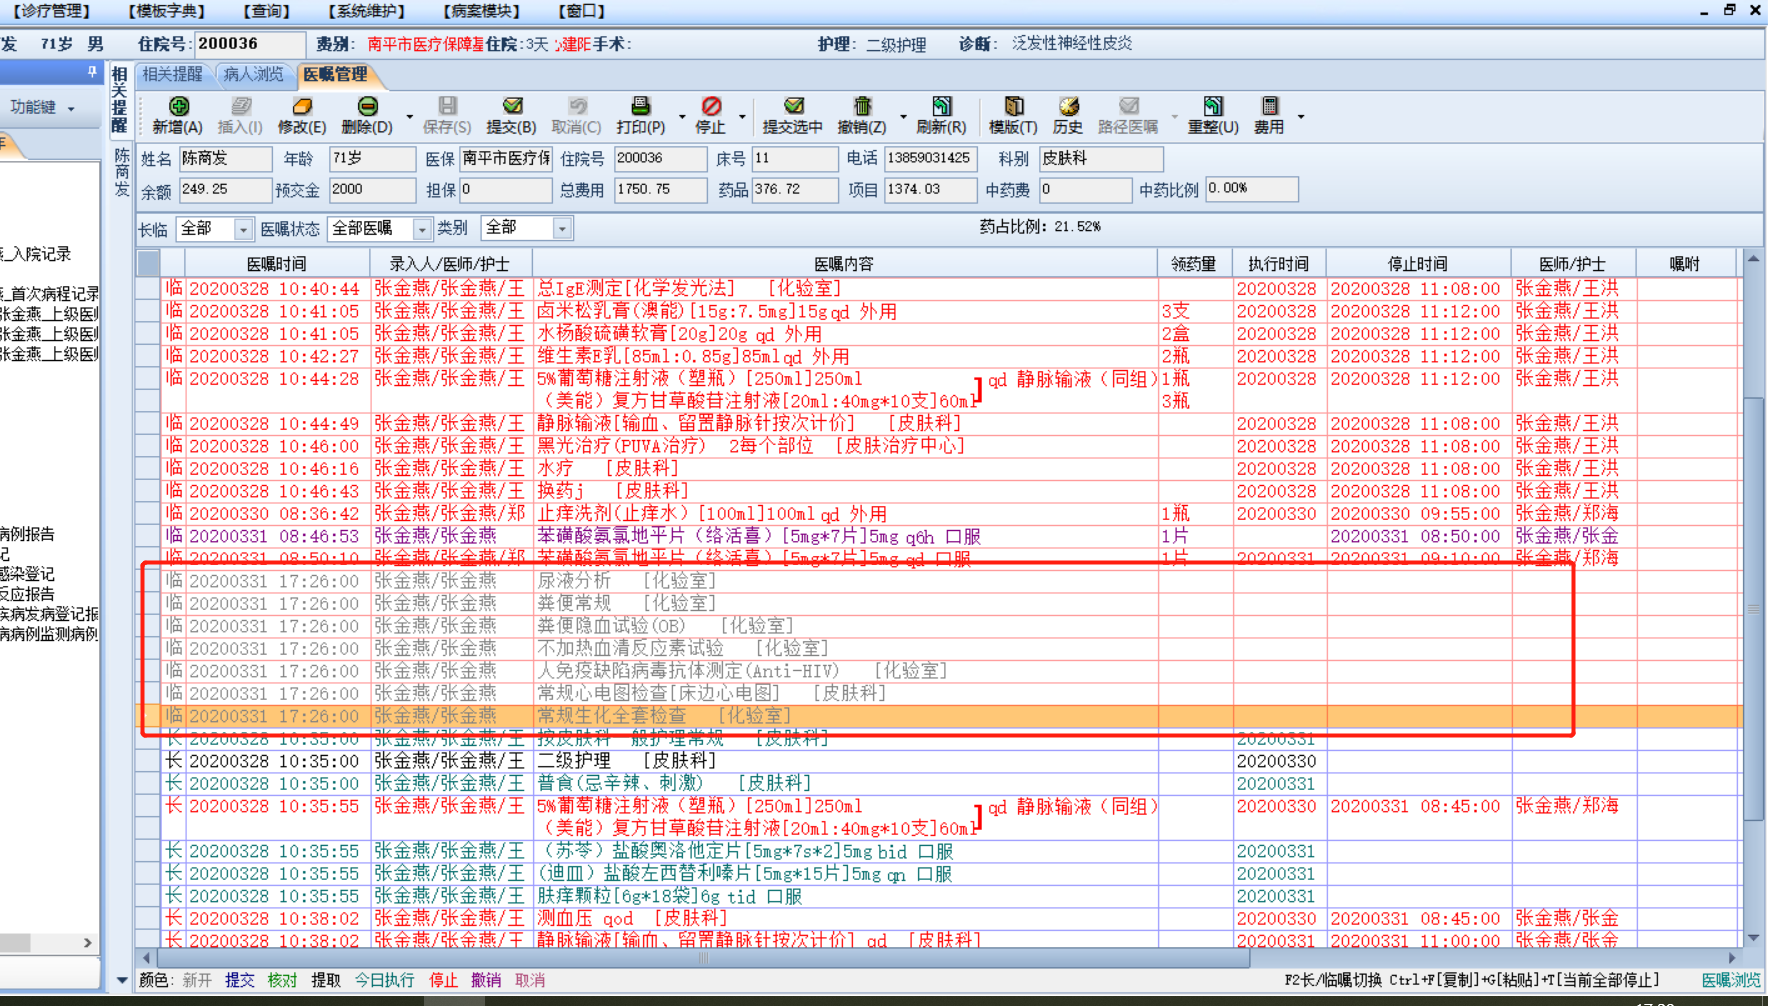Image resolution: width=1768 pixels, height=1006 pixels.
Task: Open the 【系统维护】 menu
Action: click(x=366, y=11)
